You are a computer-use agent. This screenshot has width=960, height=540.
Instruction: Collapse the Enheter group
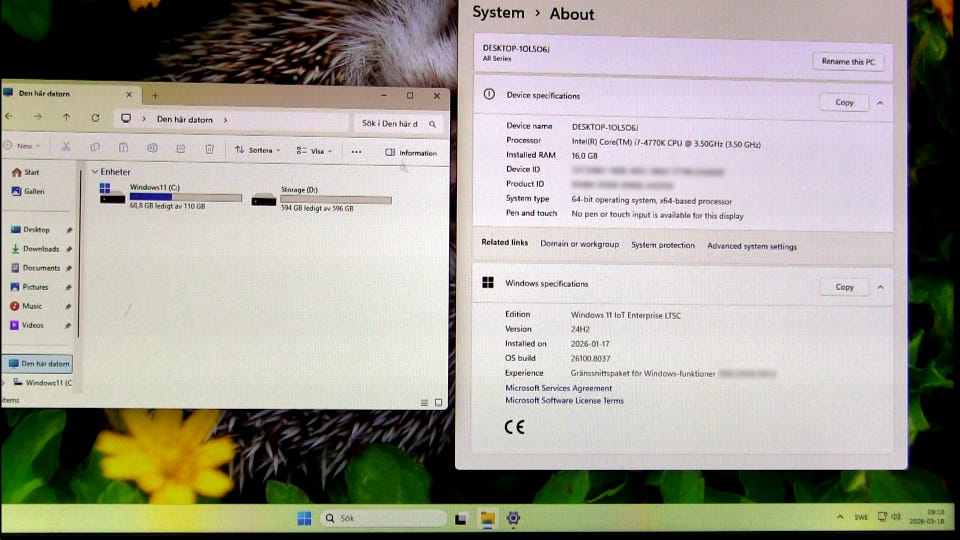(x=94, y=172)
